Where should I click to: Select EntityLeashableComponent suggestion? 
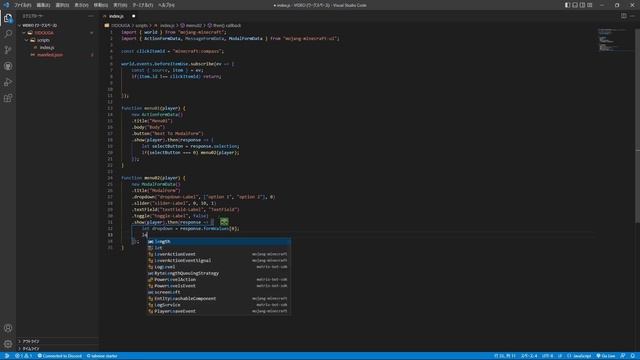tap(219, 298)
